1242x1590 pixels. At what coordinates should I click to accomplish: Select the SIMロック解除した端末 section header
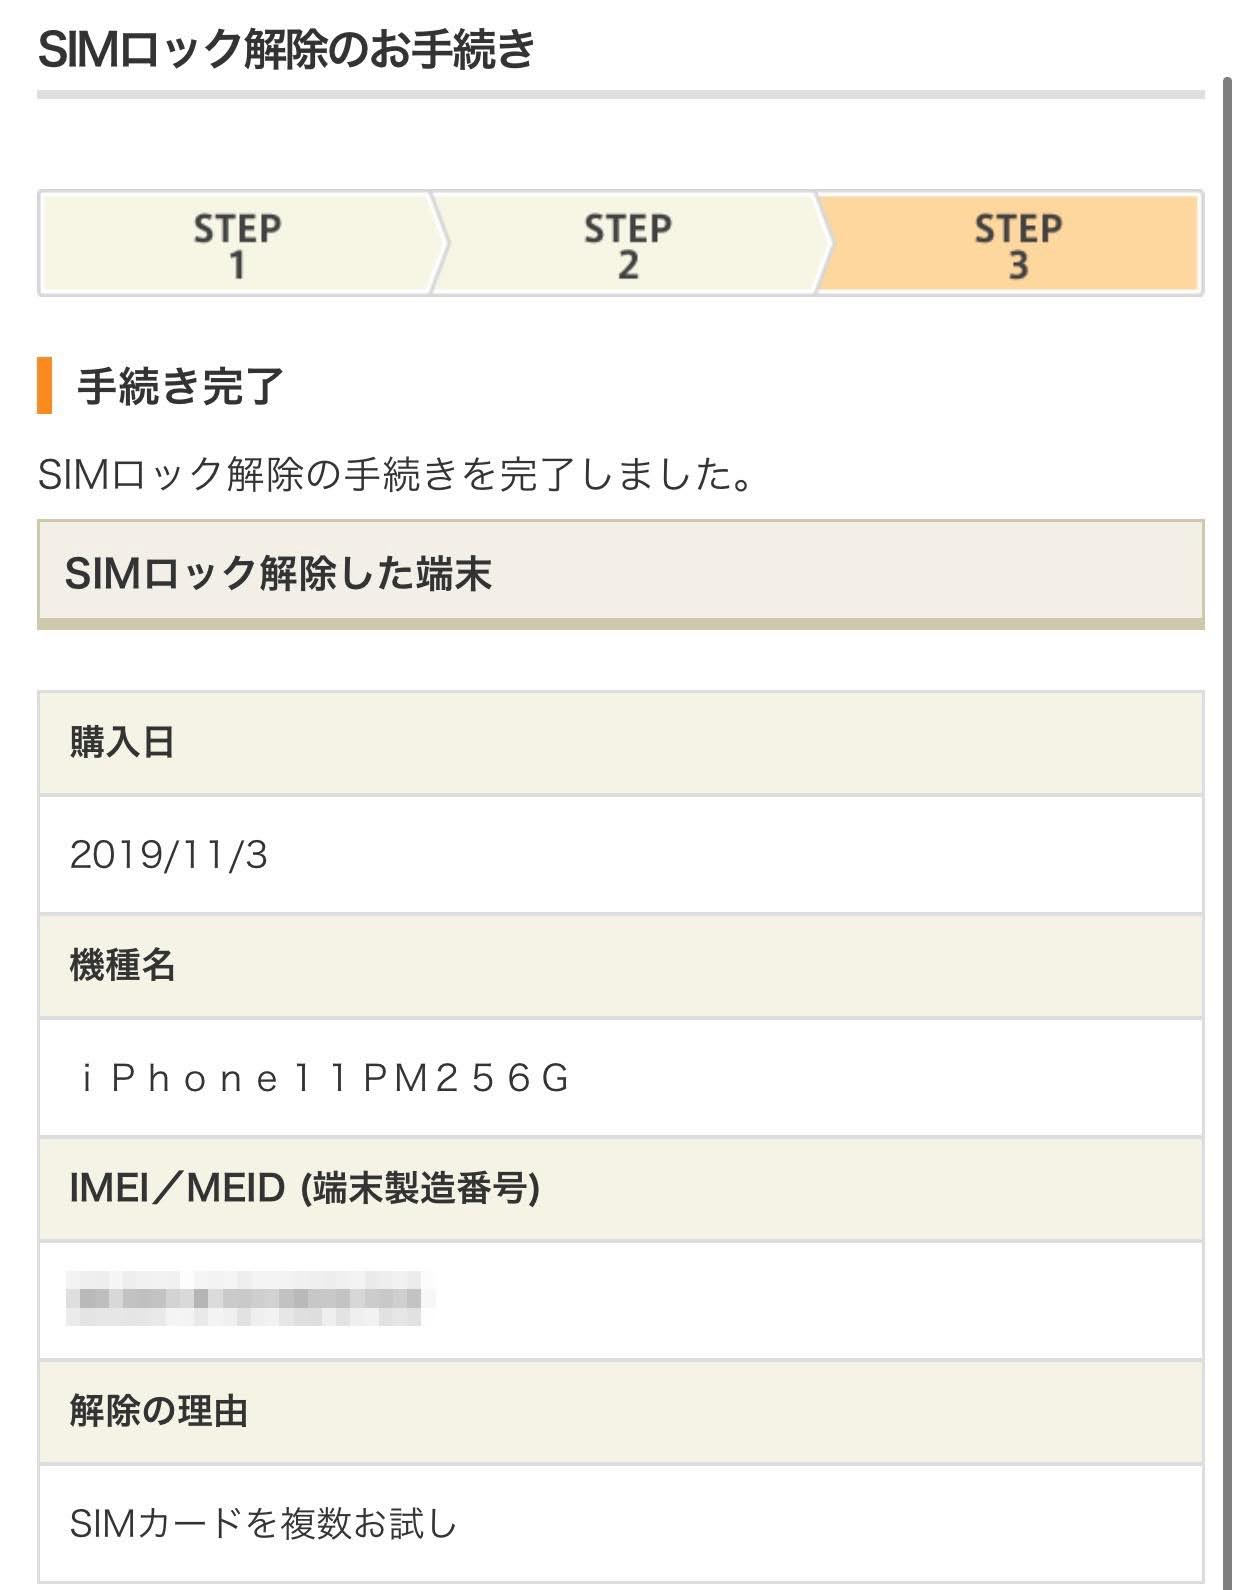pyautogui.click(x=278, y=574)
